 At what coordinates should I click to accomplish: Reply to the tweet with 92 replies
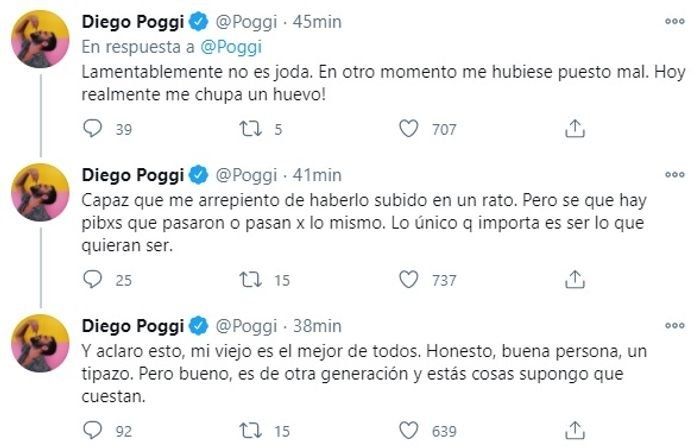(x=92, y=431)
